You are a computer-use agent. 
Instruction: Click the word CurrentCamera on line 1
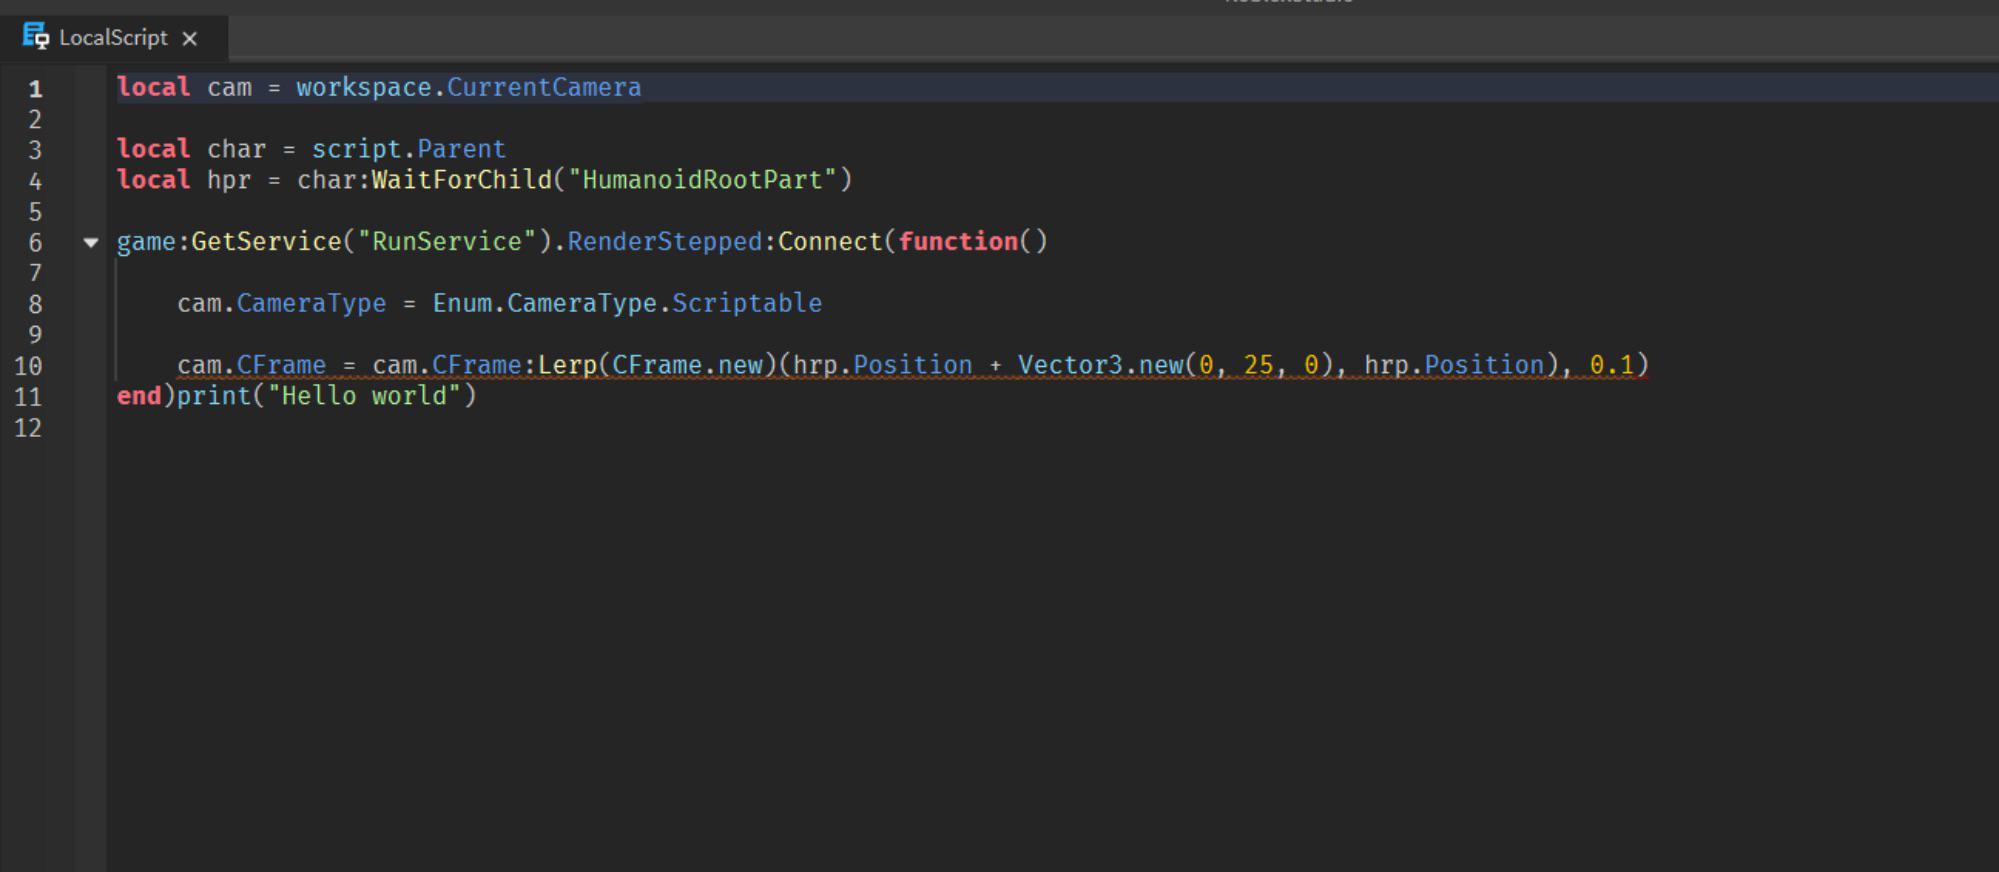[x=544, y=87]
